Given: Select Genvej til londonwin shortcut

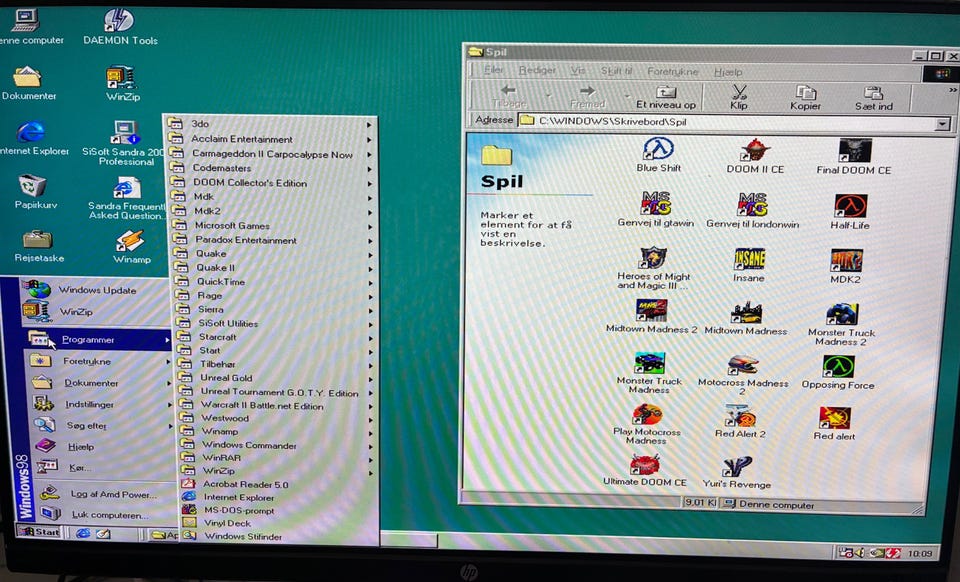Looking at the screenshot, I should [752, 210].
